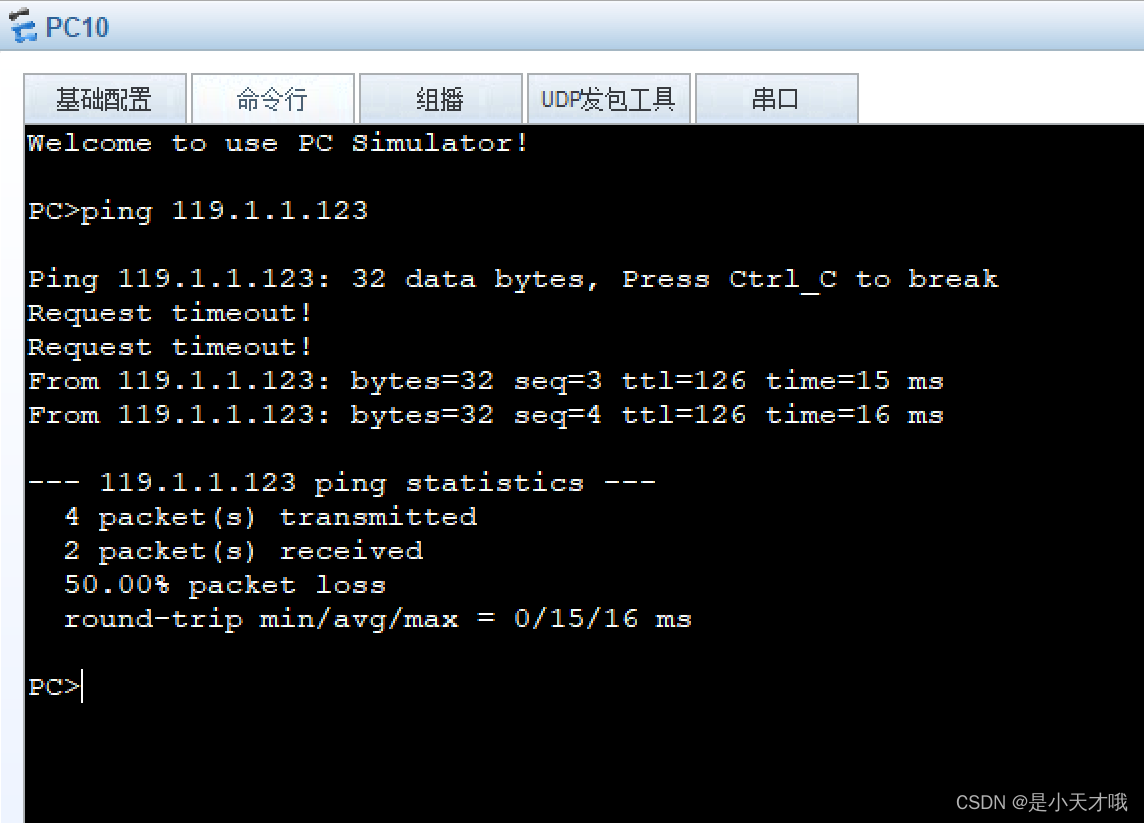Click the seq=4 ping reply line

tap(485, 415)
